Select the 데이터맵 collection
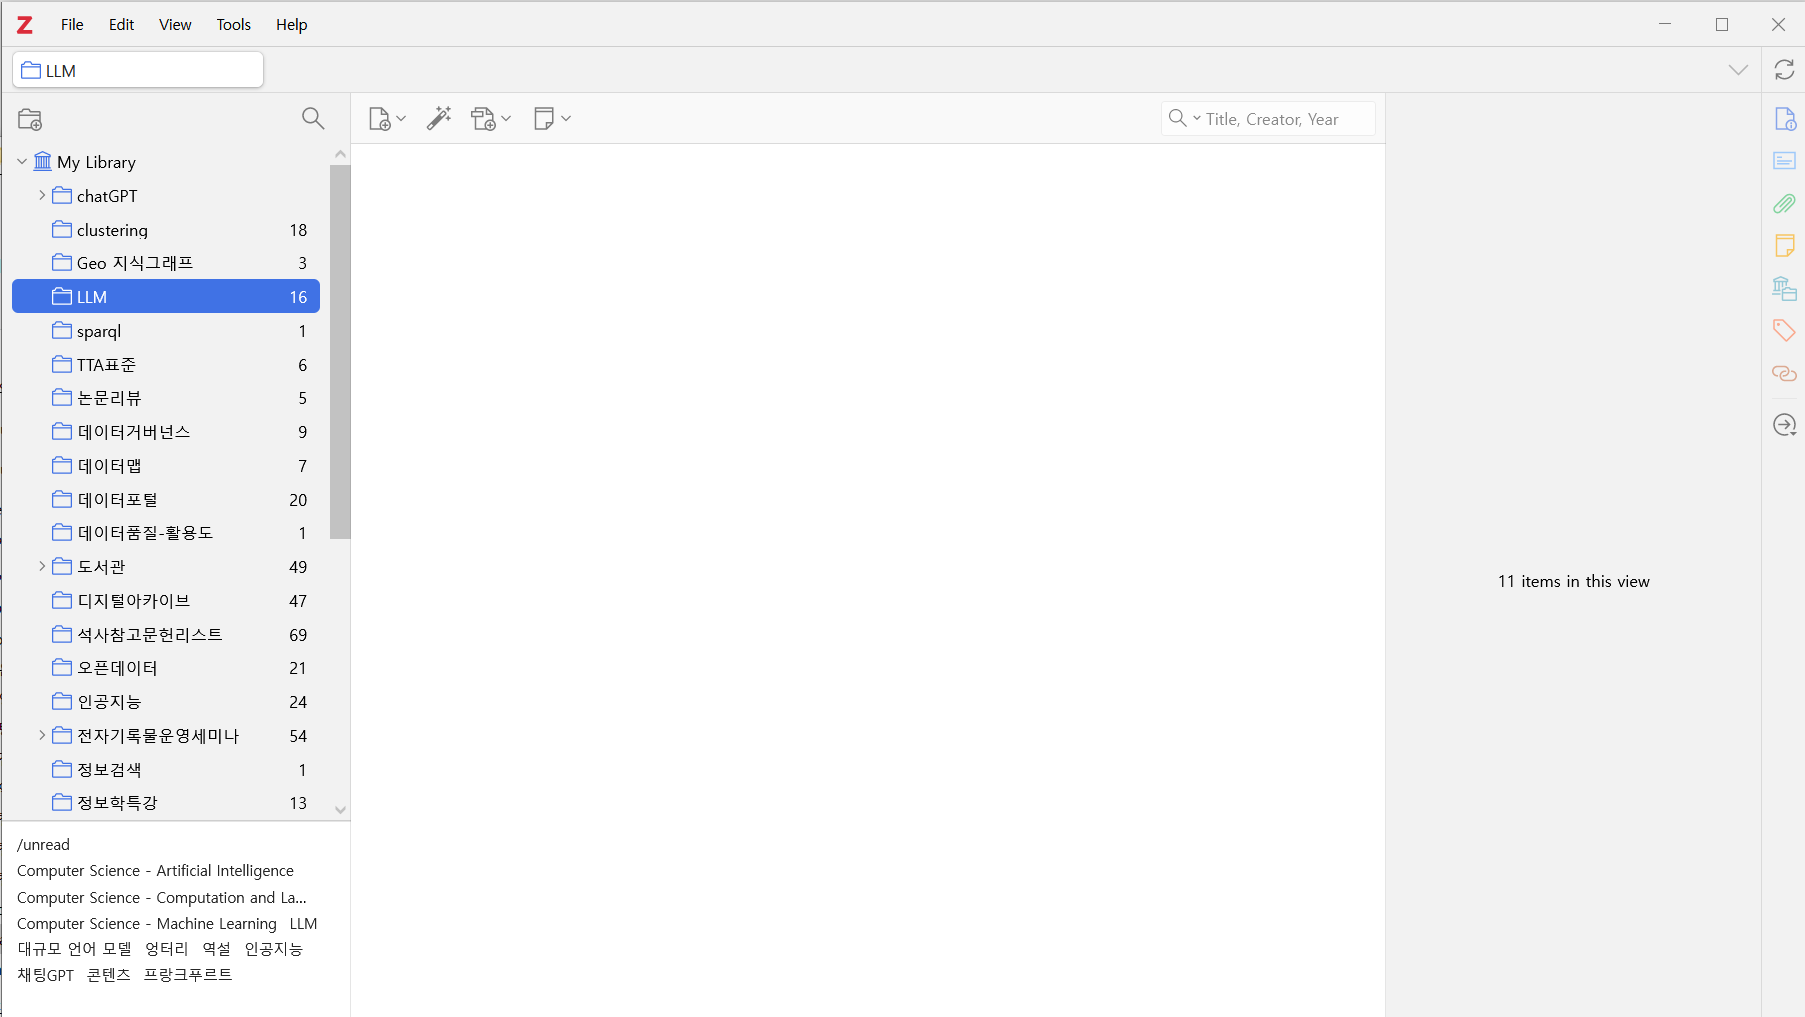1805x1017 pixels. pos(166,466)
